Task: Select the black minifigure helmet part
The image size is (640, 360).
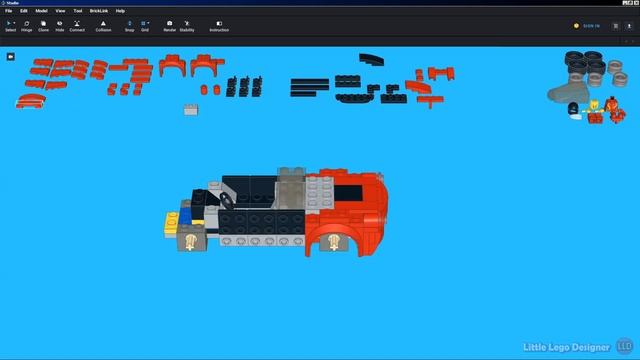Action: point(573,109)
